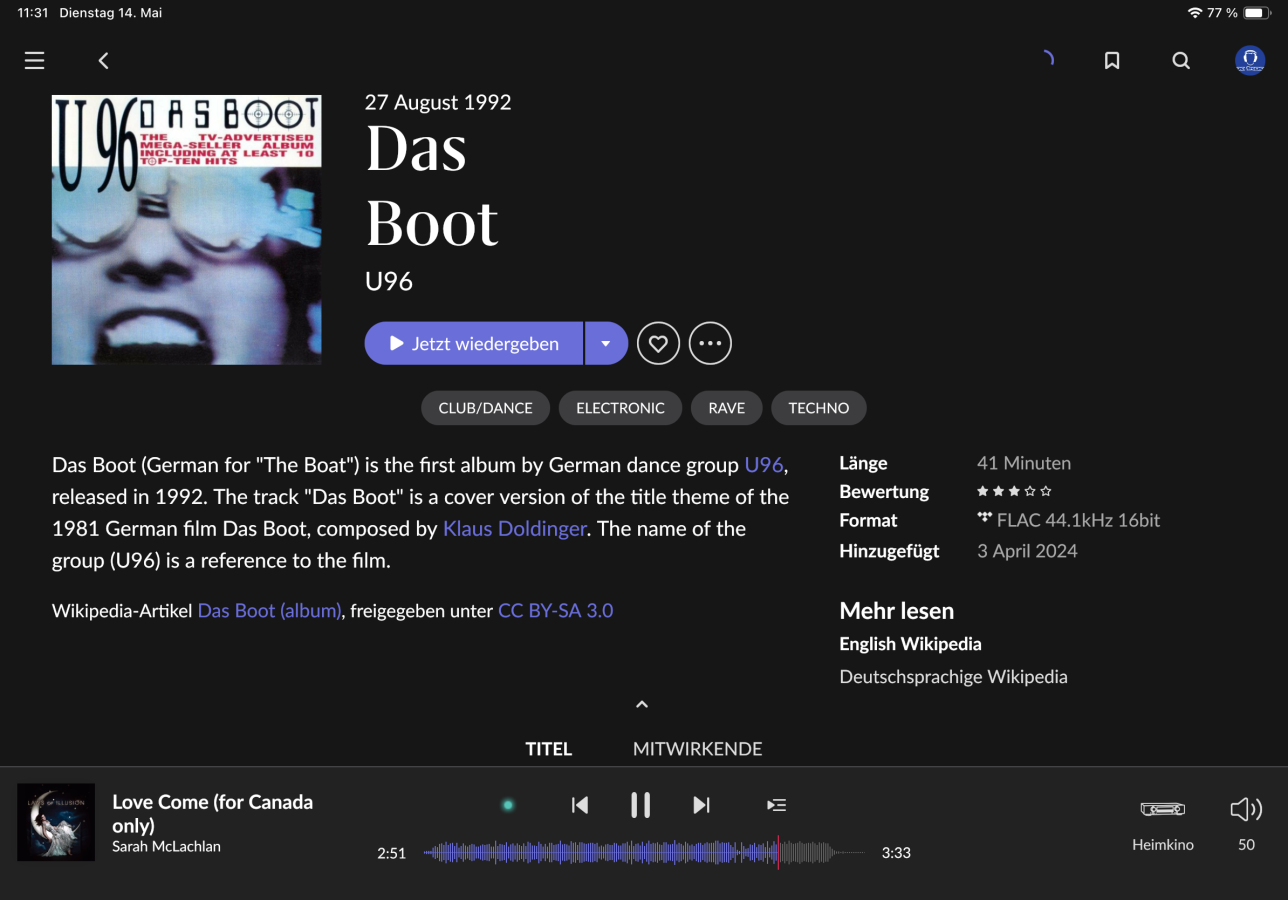The width and height of the screenshot is (1288, 900).
Task: Tap the battery indicator in status bar
Action: click(1256, 13)
